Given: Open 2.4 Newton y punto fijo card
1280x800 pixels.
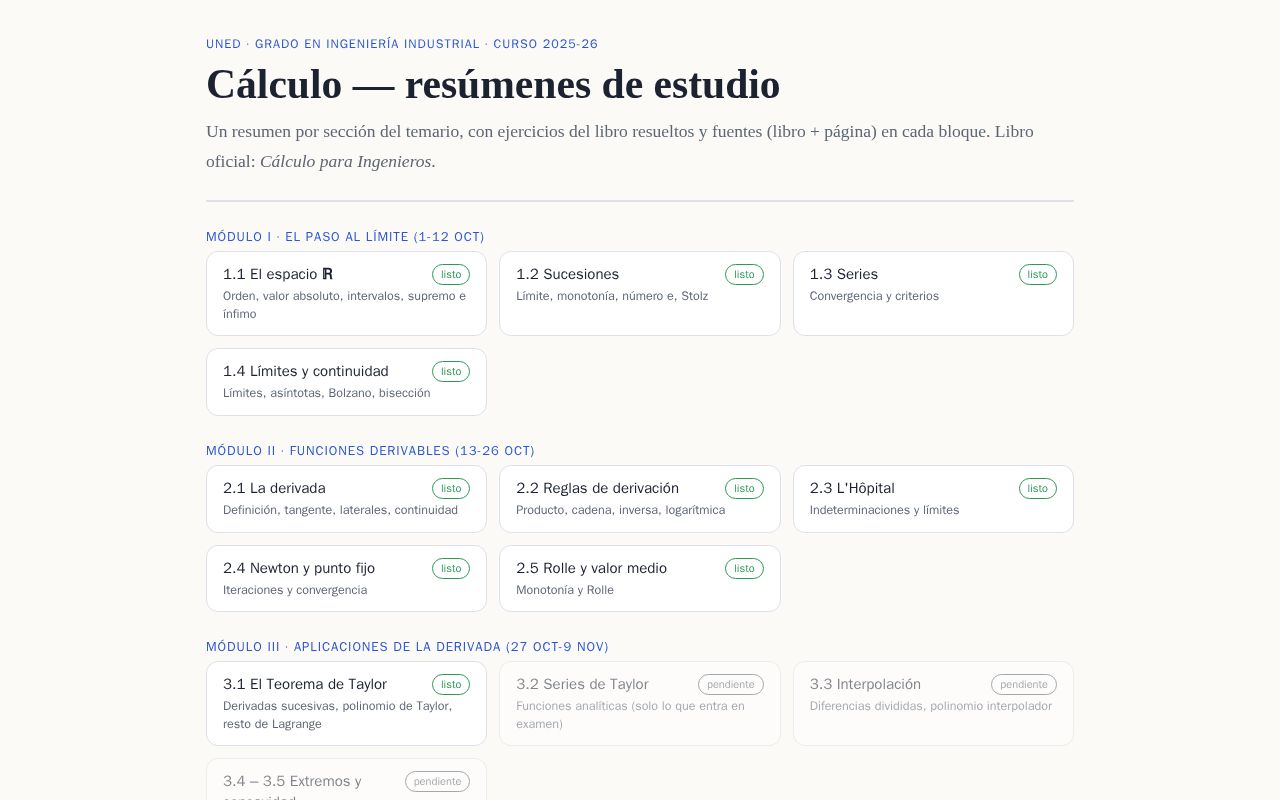Looking at the screenshot, I should click(346, 579).
